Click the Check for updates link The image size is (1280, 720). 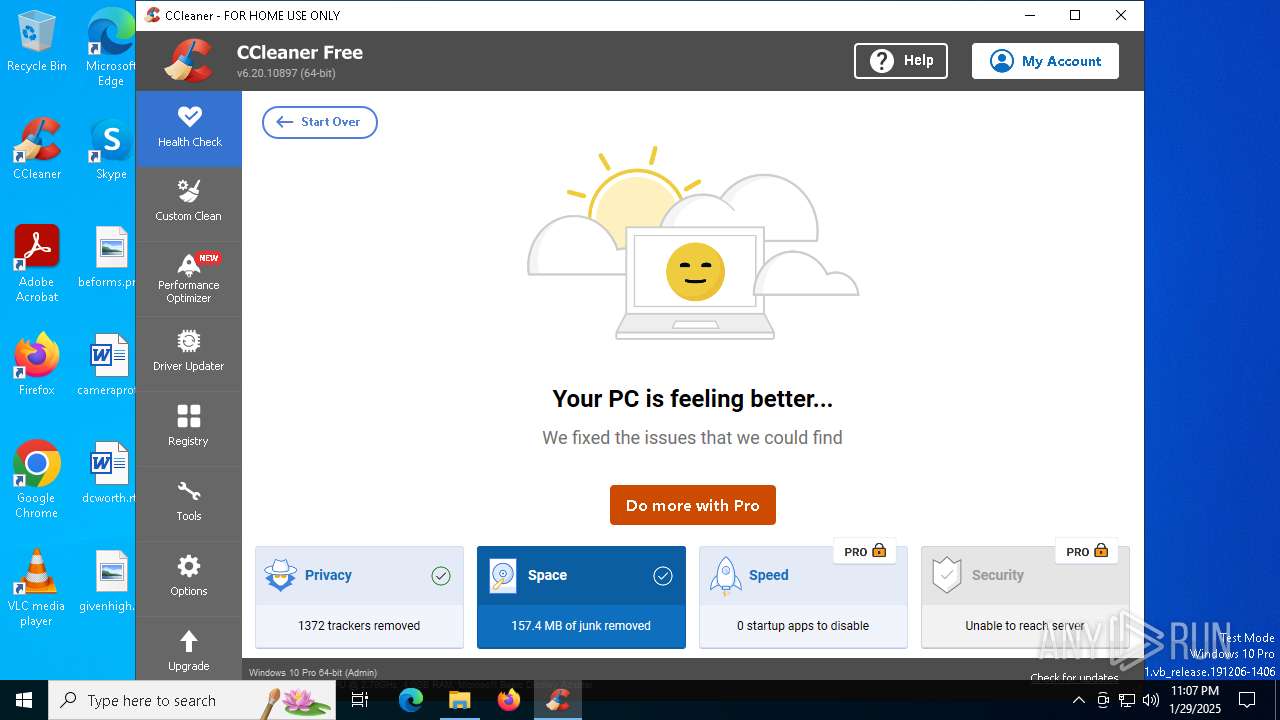tap(1074, 677)
